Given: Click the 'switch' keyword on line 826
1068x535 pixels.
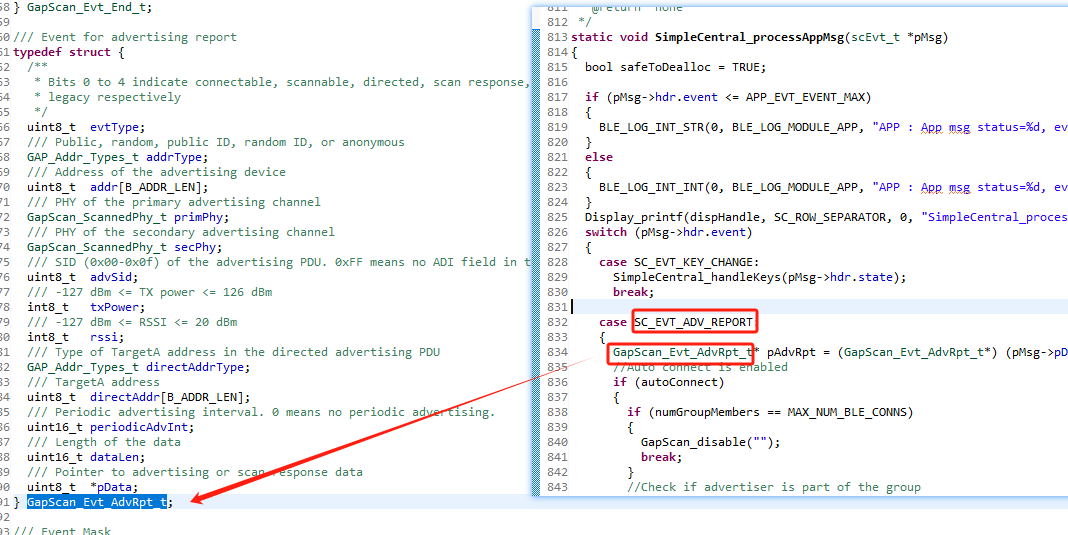Looking at the screenshot, I should coord(606,232).
